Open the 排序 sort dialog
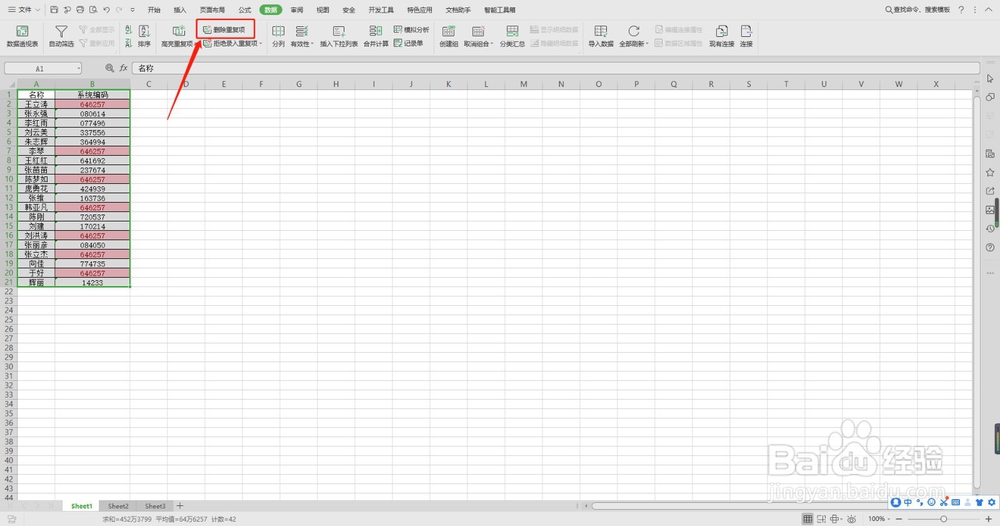 (x=145, y=36)
